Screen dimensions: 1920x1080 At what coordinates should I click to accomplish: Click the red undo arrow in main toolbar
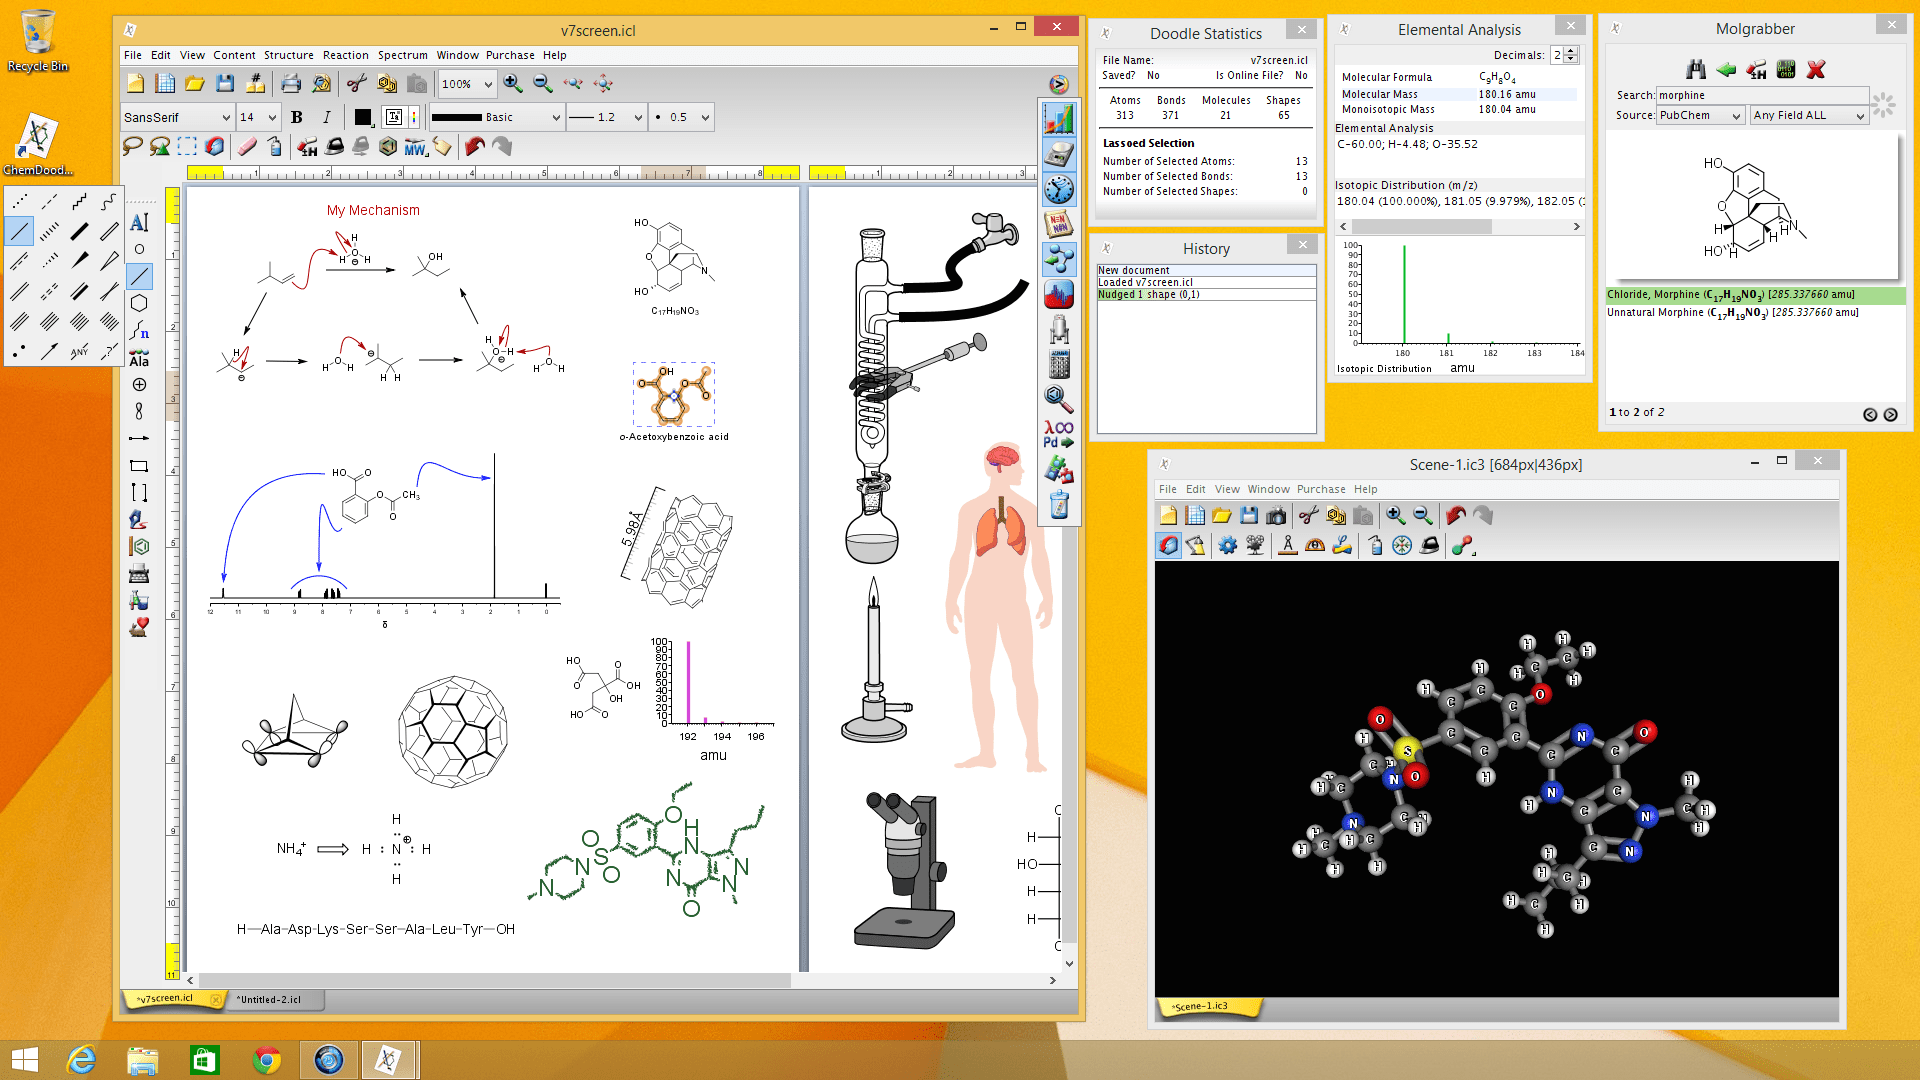(475, 147)
